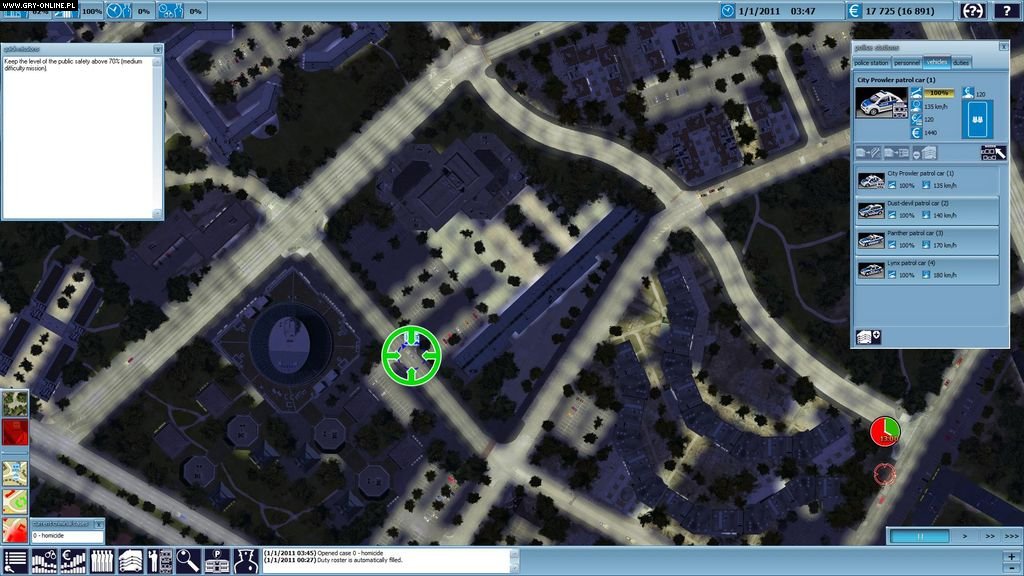Set game speed to normal single arrow

coord(965,536)
